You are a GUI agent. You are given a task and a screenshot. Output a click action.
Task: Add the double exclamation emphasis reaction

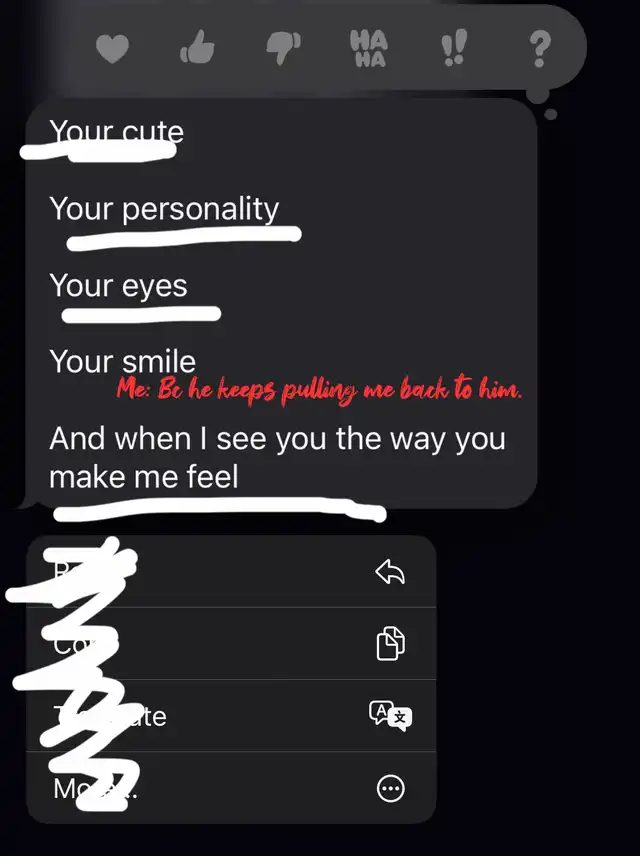454,47
